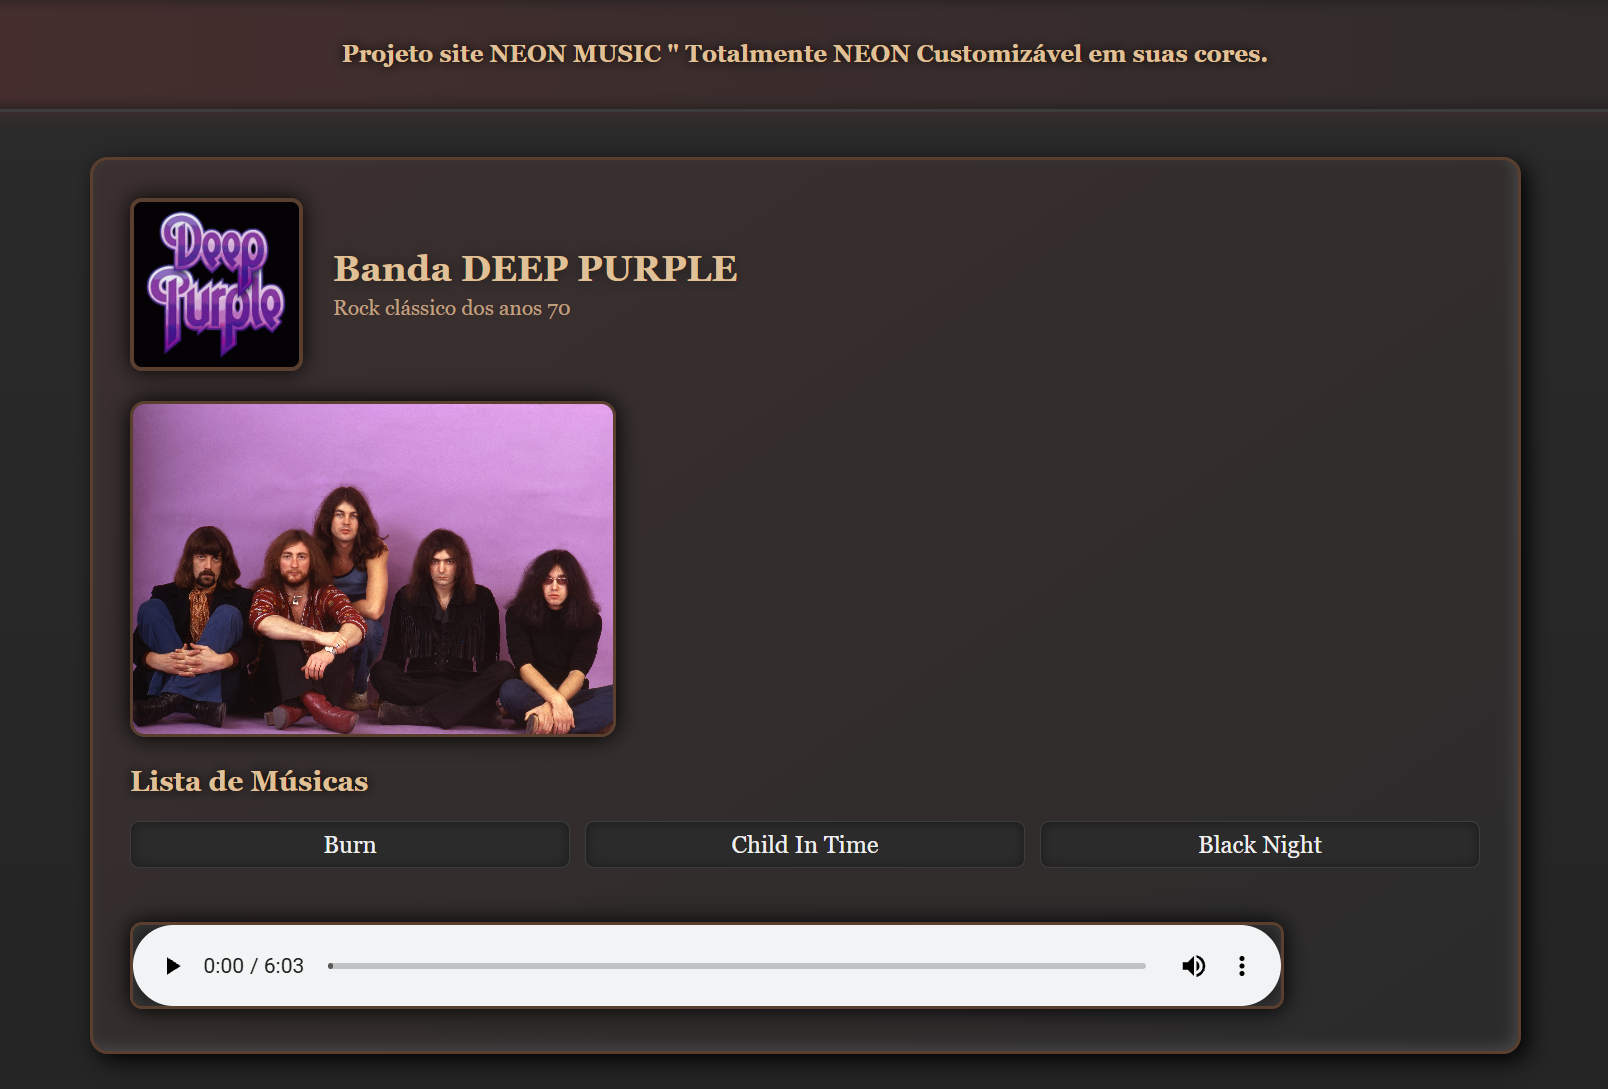Viewport: 1608px width, 1089px height.
Task: Select the Black Night song button
Action: coord(1260,845)
